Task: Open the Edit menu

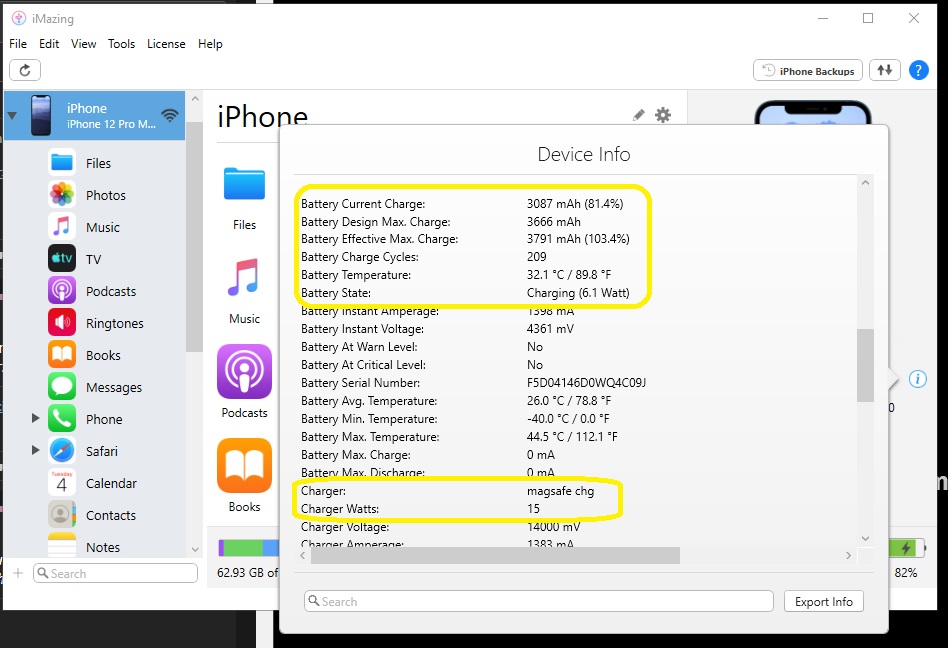Action: [x=49, y=44]
